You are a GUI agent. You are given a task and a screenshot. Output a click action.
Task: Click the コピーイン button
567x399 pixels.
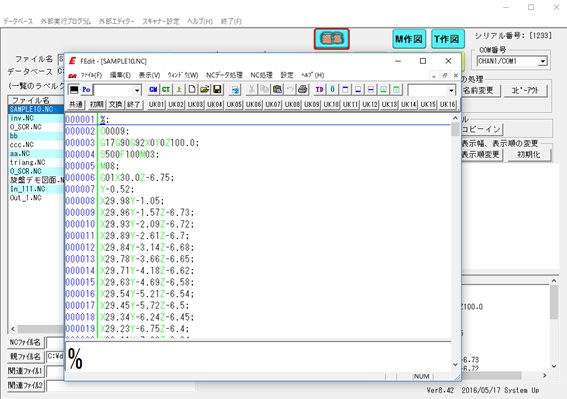point(482,129)
